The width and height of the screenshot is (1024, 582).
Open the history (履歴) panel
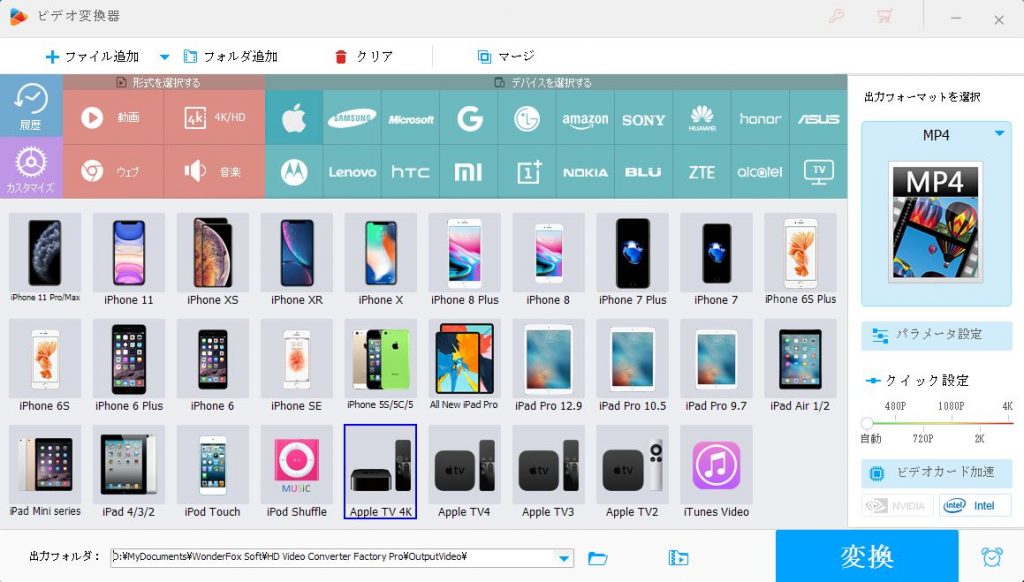[31, 105]
